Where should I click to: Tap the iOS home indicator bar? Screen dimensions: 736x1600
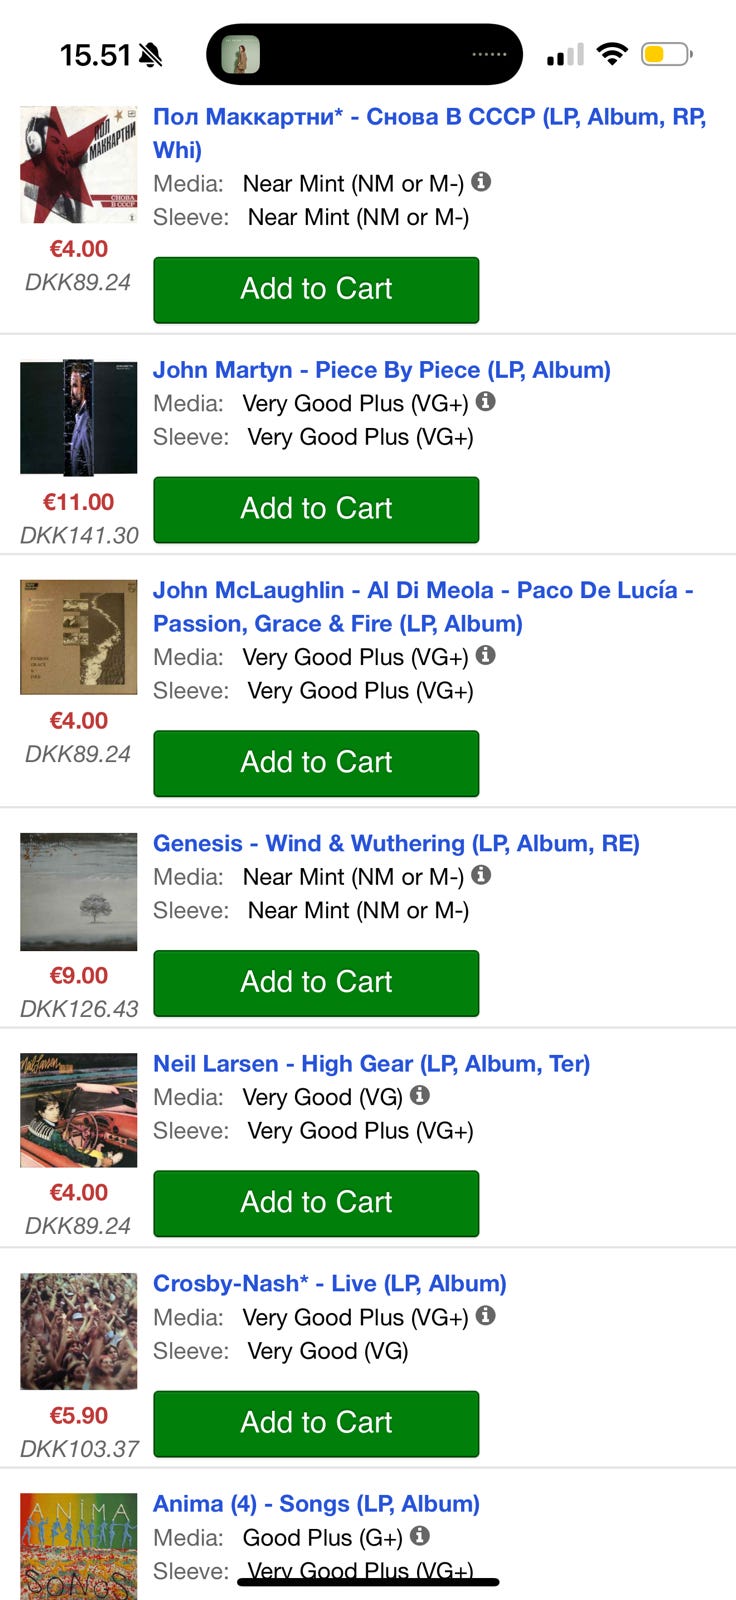[368, 1582]
